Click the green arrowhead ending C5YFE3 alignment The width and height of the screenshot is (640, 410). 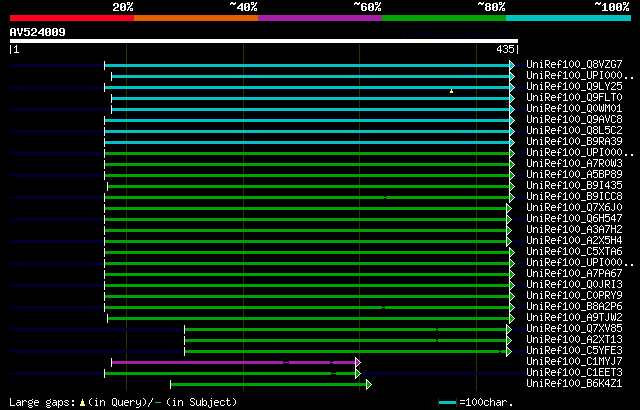click(x=509, y=352)
